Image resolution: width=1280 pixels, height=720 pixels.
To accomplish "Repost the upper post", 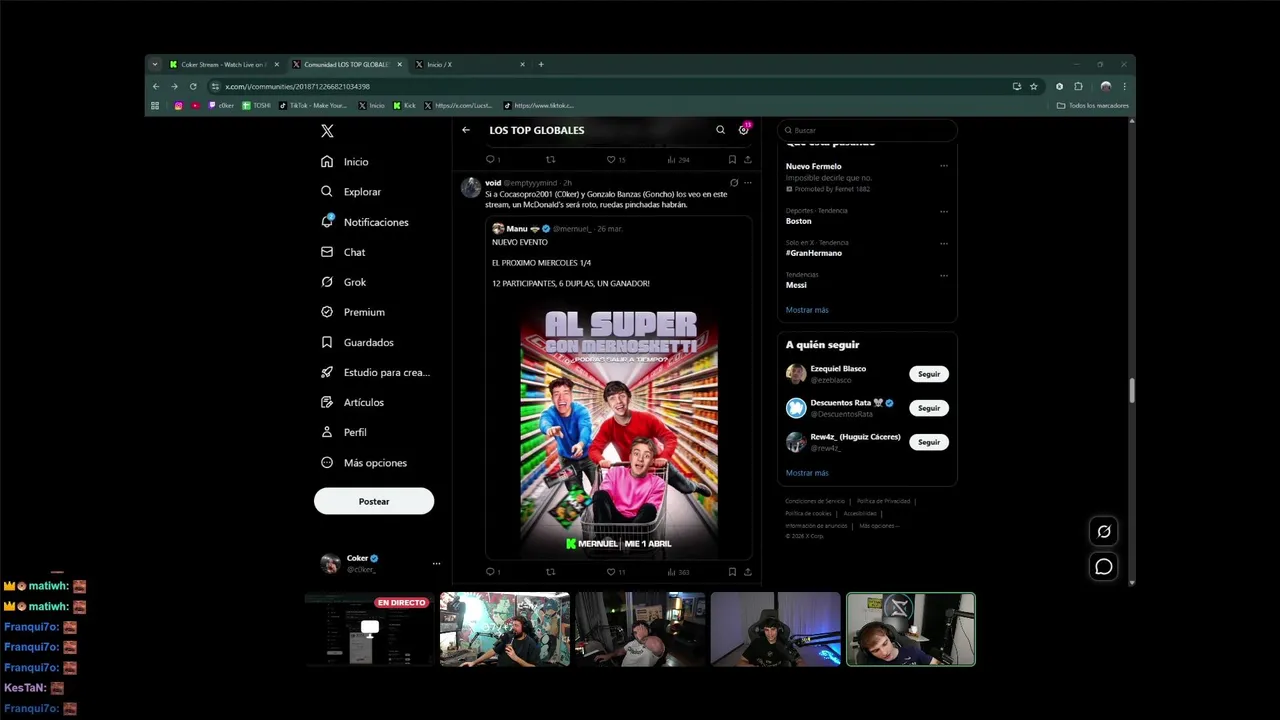I will (x=550, y=159).
